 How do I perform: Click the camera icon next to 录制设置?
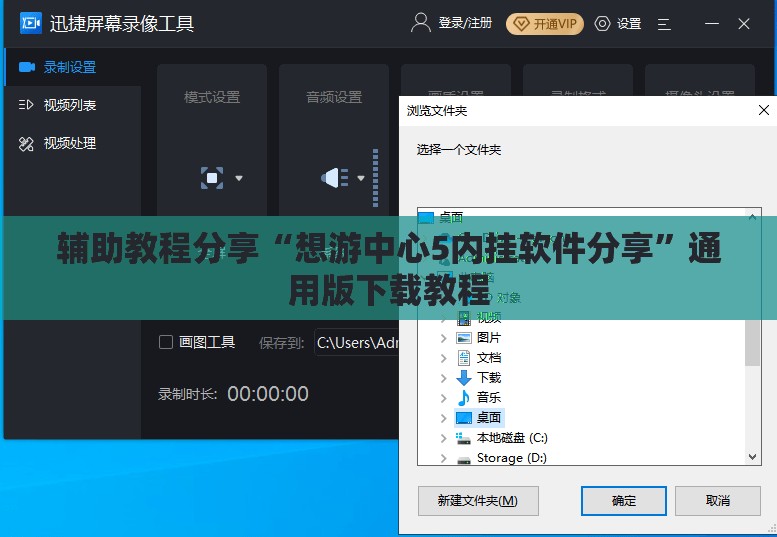coord(27,67)
